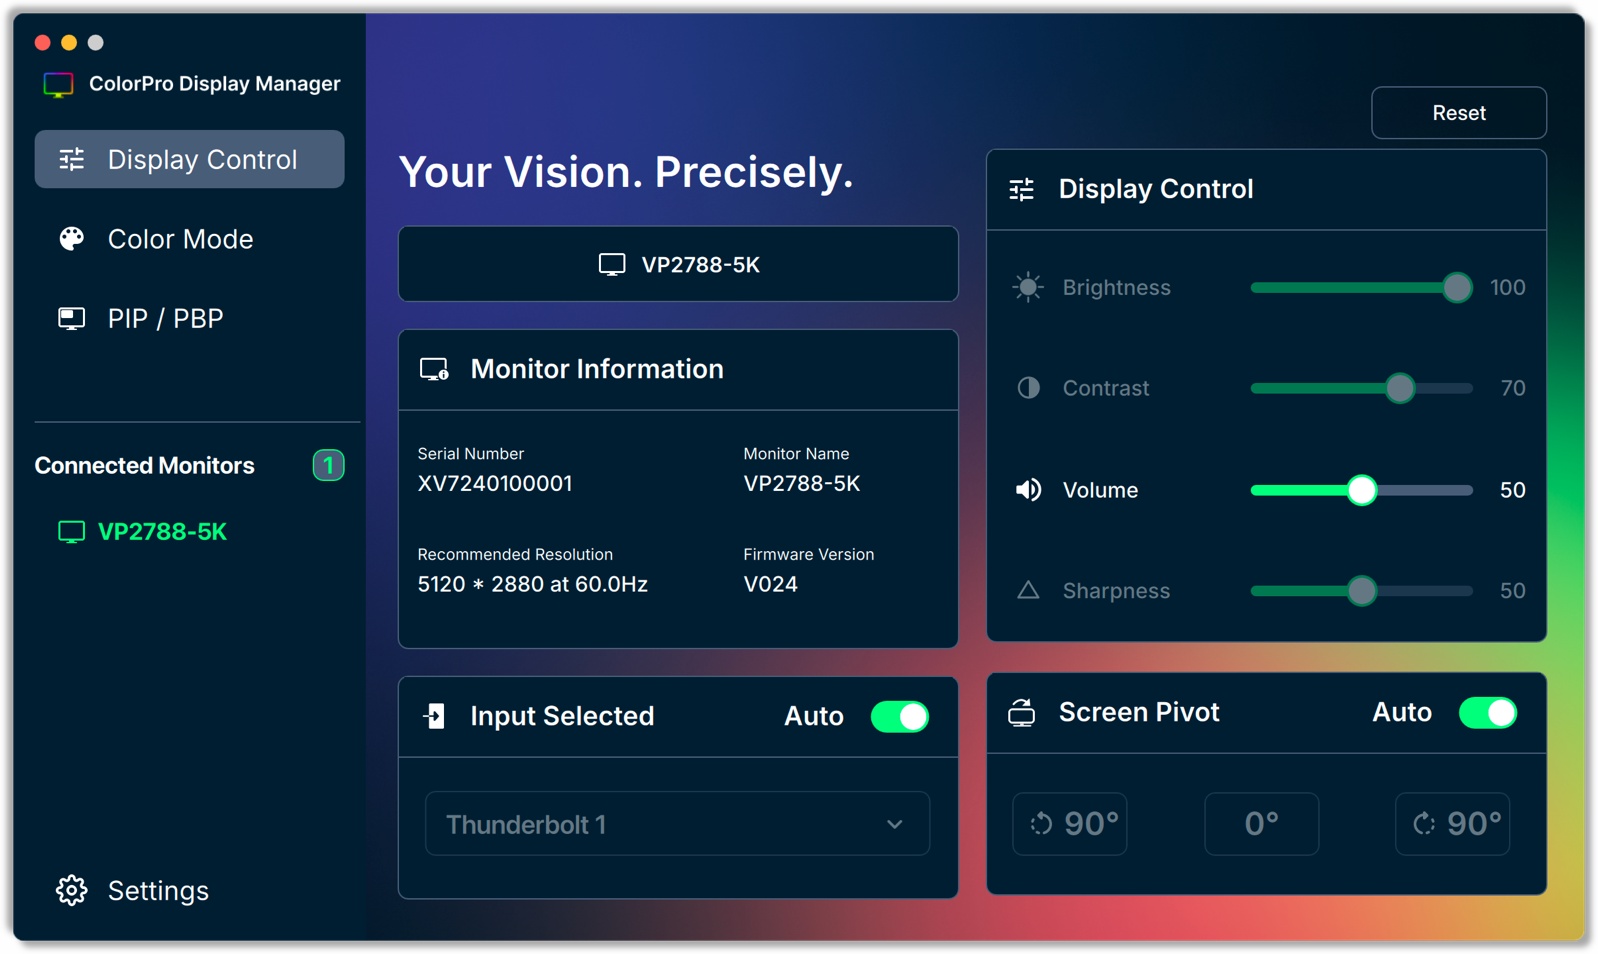
Task: Click the red close window button
Action: click(42, 42)
